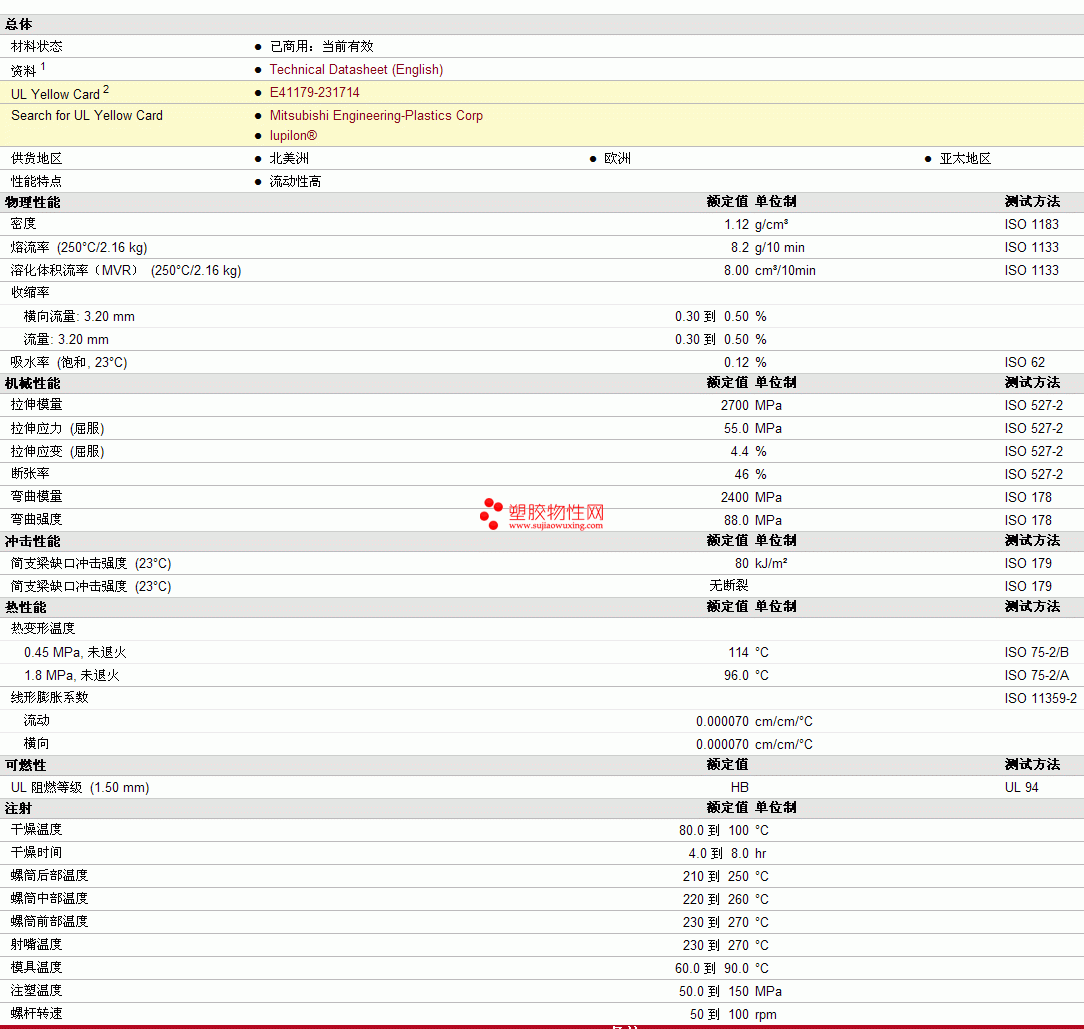Click the 干燥温度 row label
This screenshot has height=1029, width=1084.
[37, 829]
